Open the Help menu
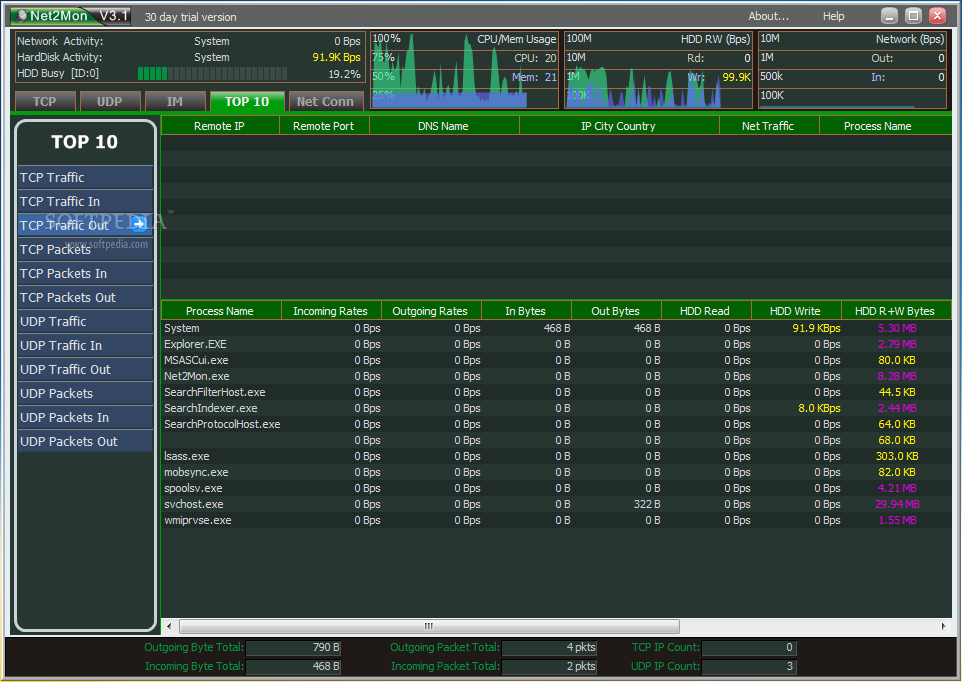 pyautogui.click(x=833, y=16)
